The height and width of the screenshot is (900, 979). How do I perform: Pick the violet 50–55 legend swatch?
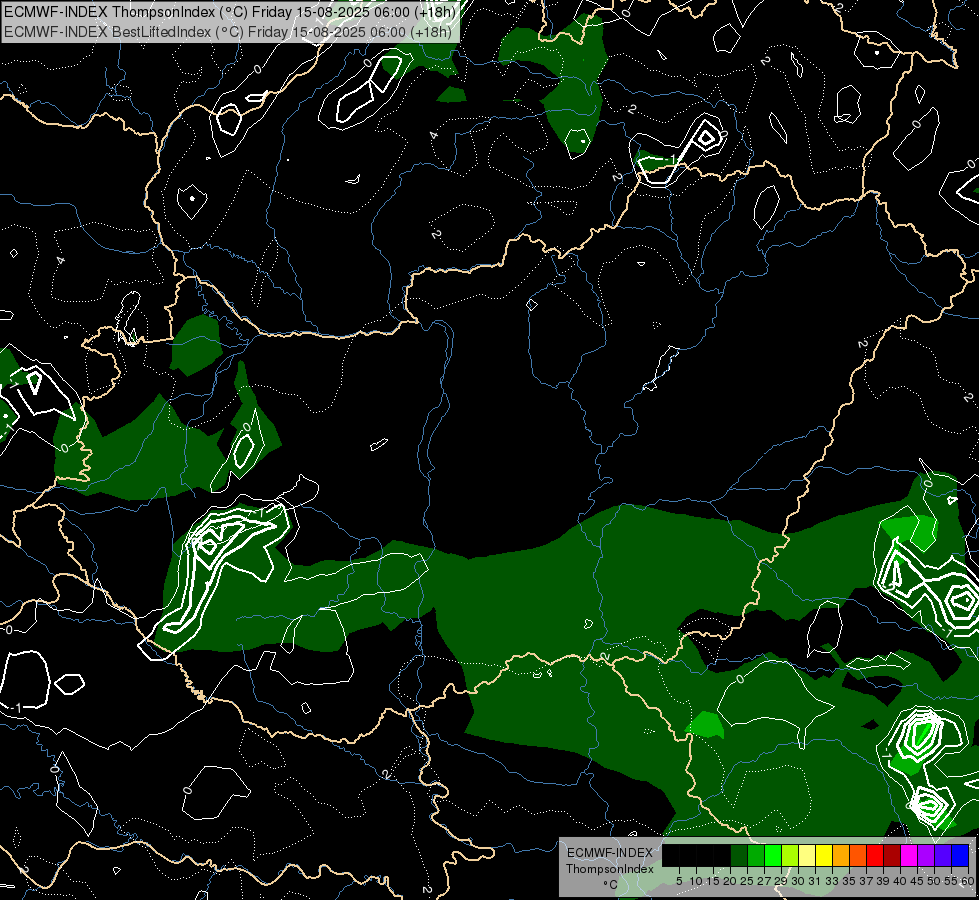(x=943, y=855)
